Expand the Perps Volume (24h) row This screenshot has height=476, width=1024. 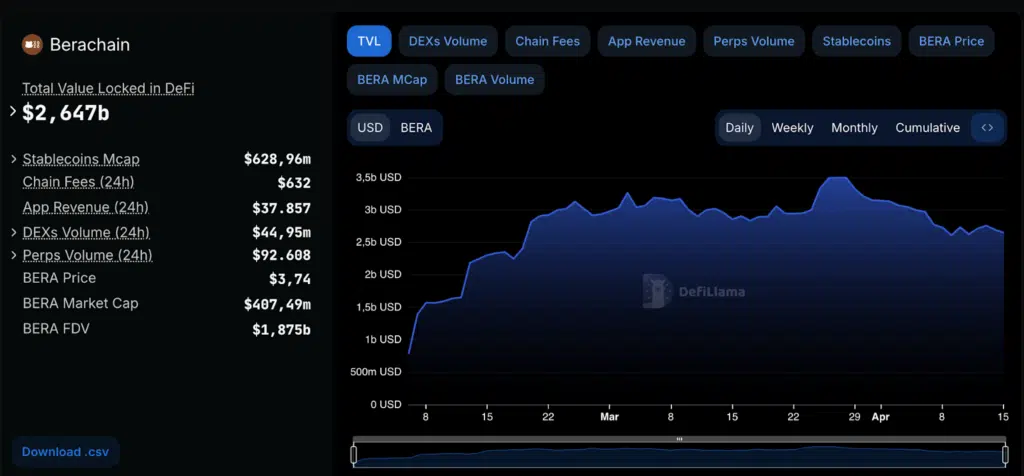[13, 255]
